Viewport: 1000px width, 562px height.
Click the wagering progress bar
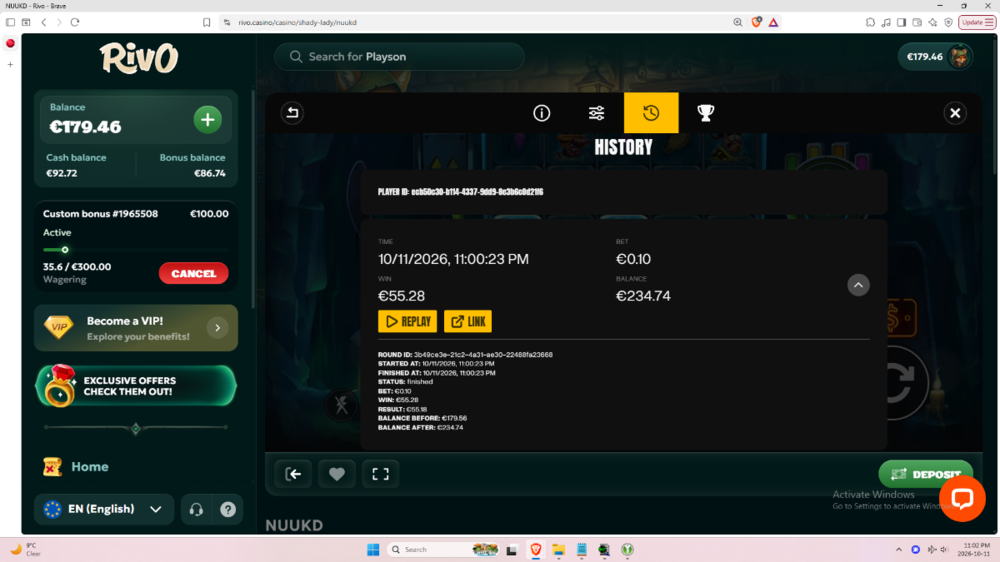click(135, 250)
